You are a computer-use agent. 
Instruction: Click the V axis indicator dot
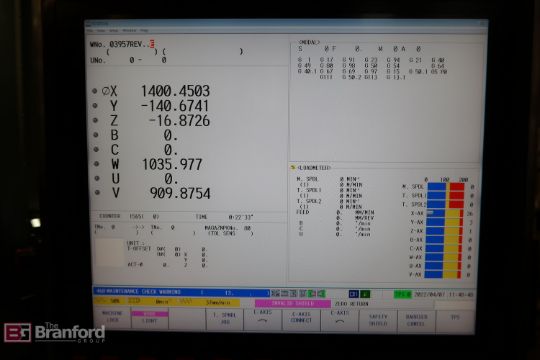tap(97, 193)
